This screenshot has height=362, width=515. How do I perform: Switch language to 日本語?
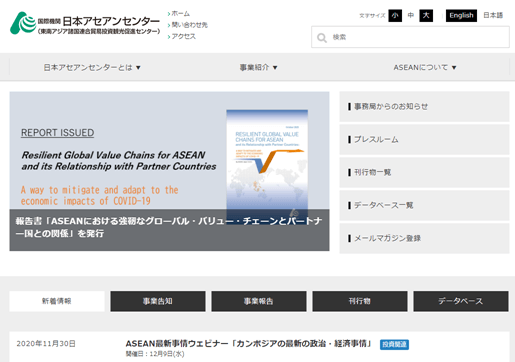click(x=493, y=15)
